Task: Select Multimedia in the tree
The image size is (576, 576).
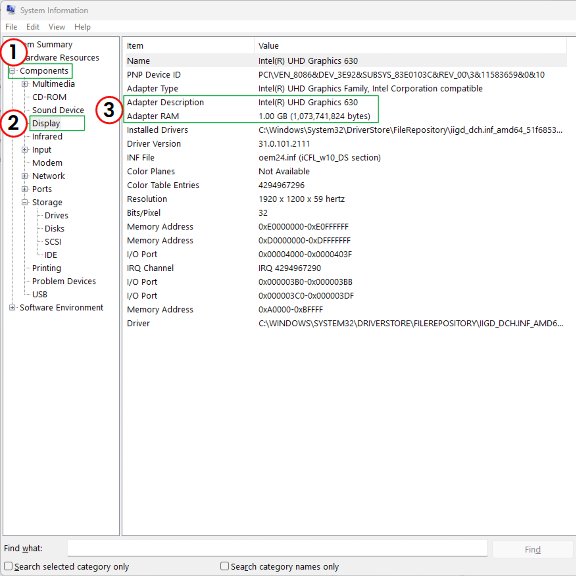Action: tap(53, 84)
